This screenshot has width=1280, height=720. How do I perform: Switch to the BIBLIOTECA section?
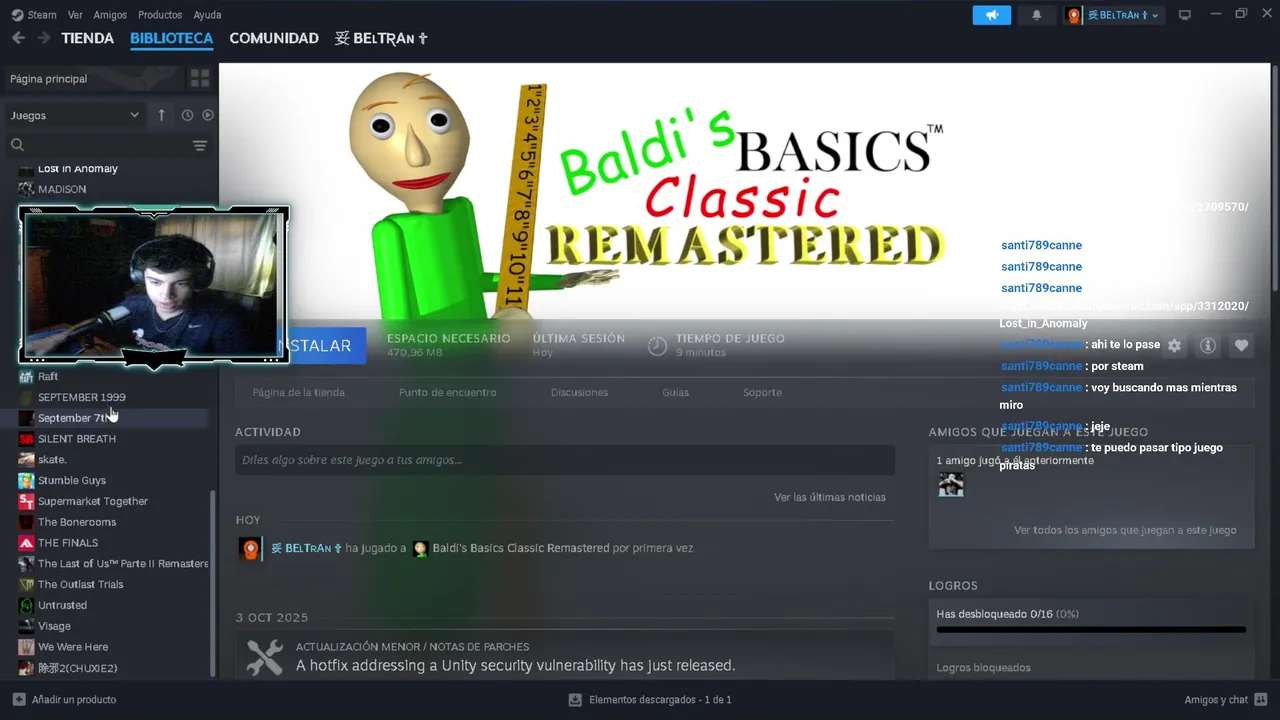(171, 38)
